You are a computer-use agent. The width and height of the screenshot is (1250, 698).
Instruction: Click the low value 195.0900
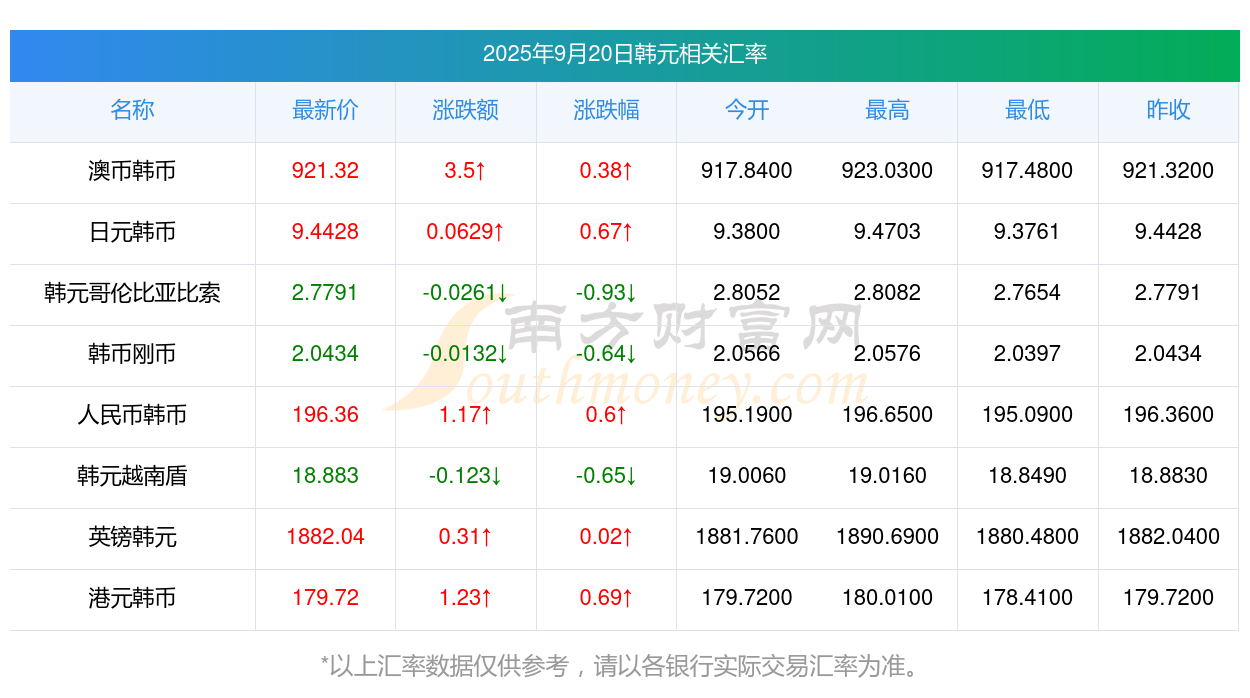pos(1027,415)
